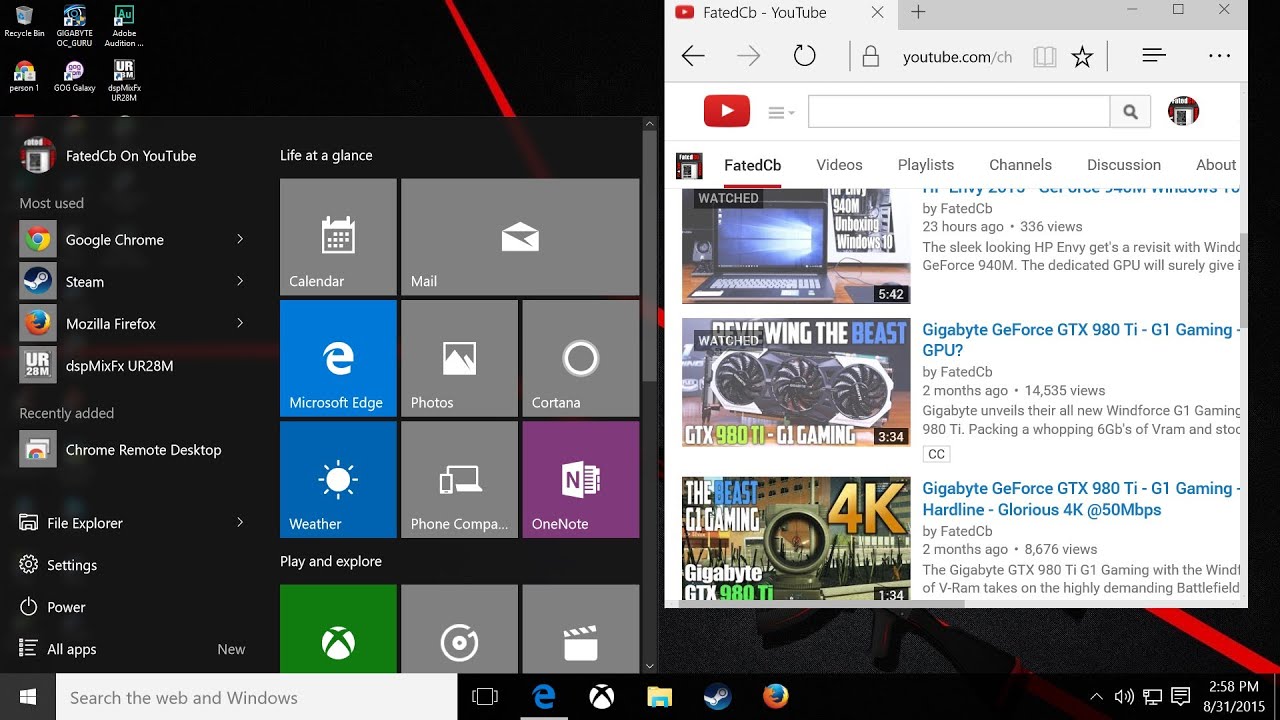Open dspMixFx UR28M from Most used
Viewport: 1280px width, 720px height.
point(133,366)
